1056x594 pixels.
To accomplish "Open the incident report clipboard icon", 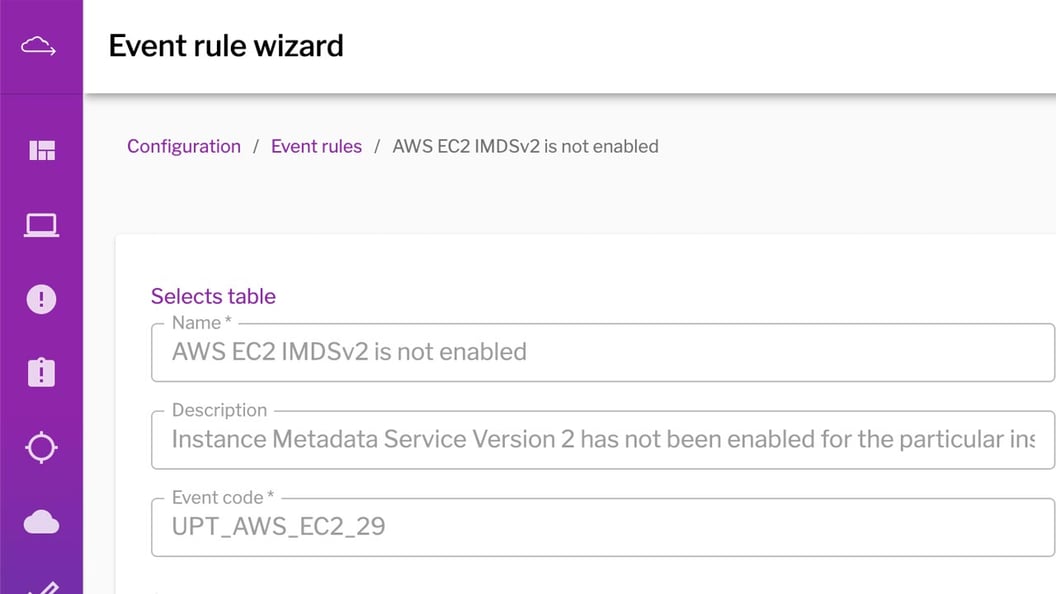I will tap(41, 372).
